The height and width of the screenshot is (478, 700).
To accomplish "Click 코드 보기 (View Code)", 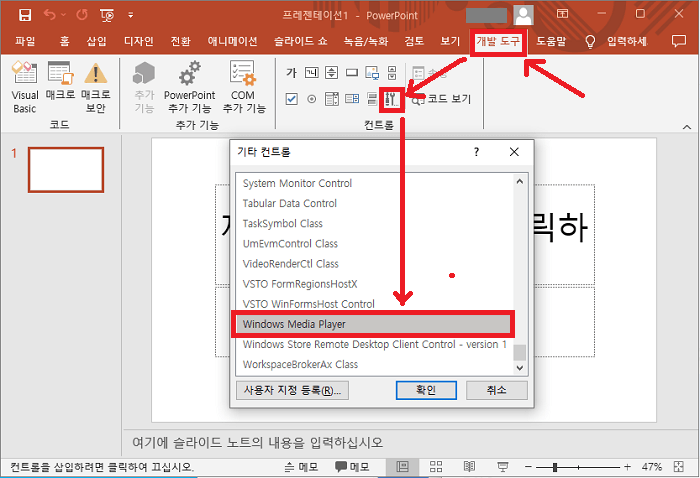I will [x=441, y=99].
